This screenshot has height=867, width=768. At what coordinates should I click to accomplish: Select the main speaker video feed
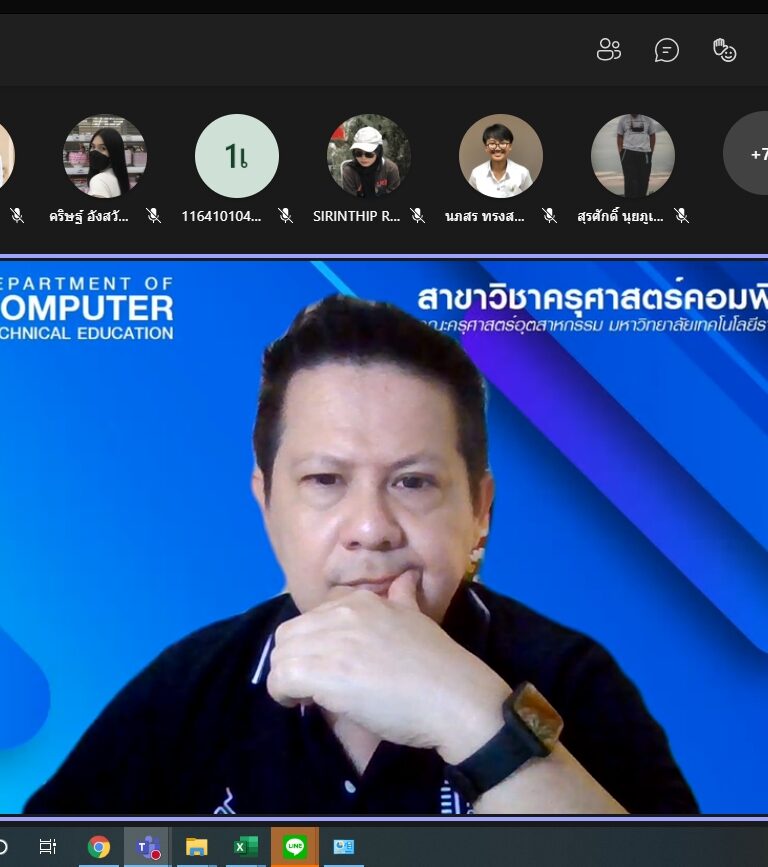(x=384, y=536)
